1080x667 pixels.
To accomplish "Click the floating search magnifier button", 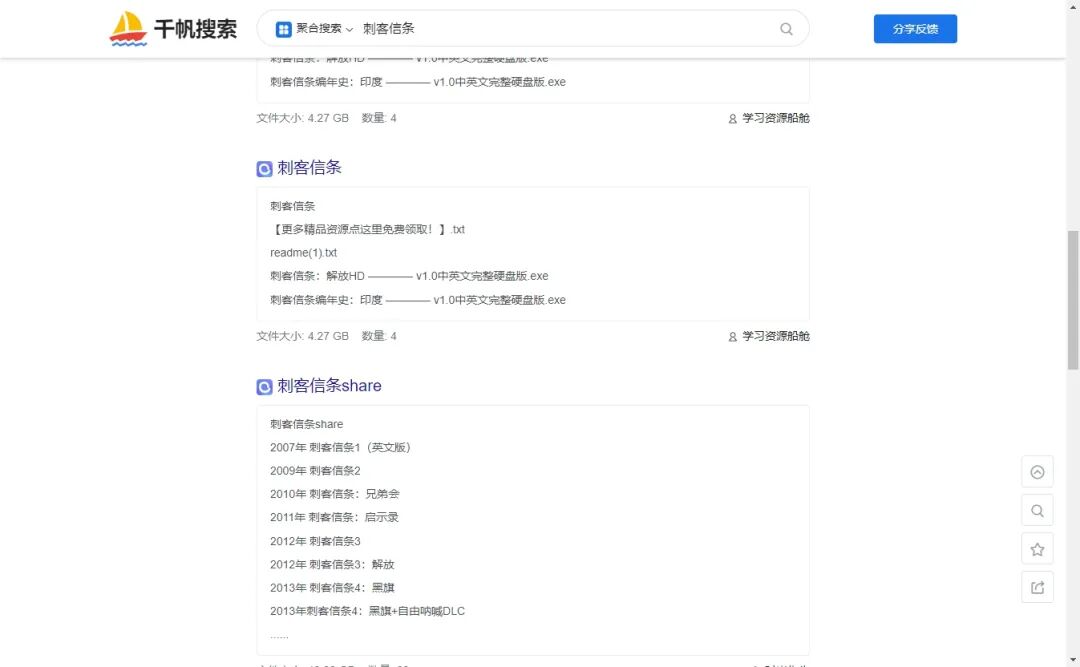I will [x=1037, y=511].
